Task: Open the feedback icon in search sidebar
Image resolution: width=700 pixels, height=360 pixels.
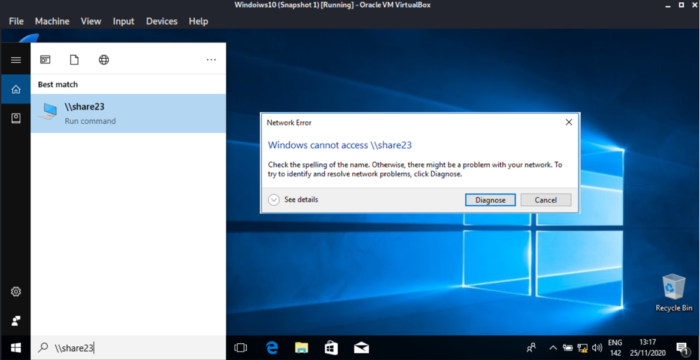Action: pyautogui.click(x=16, y=321)
